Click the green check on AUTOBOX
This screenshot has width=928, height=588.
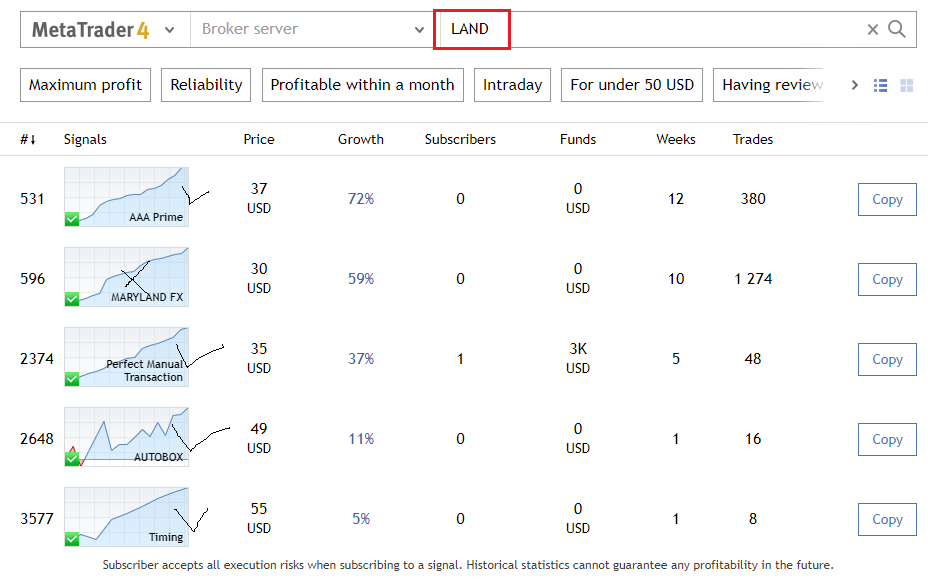pos(72,459)
